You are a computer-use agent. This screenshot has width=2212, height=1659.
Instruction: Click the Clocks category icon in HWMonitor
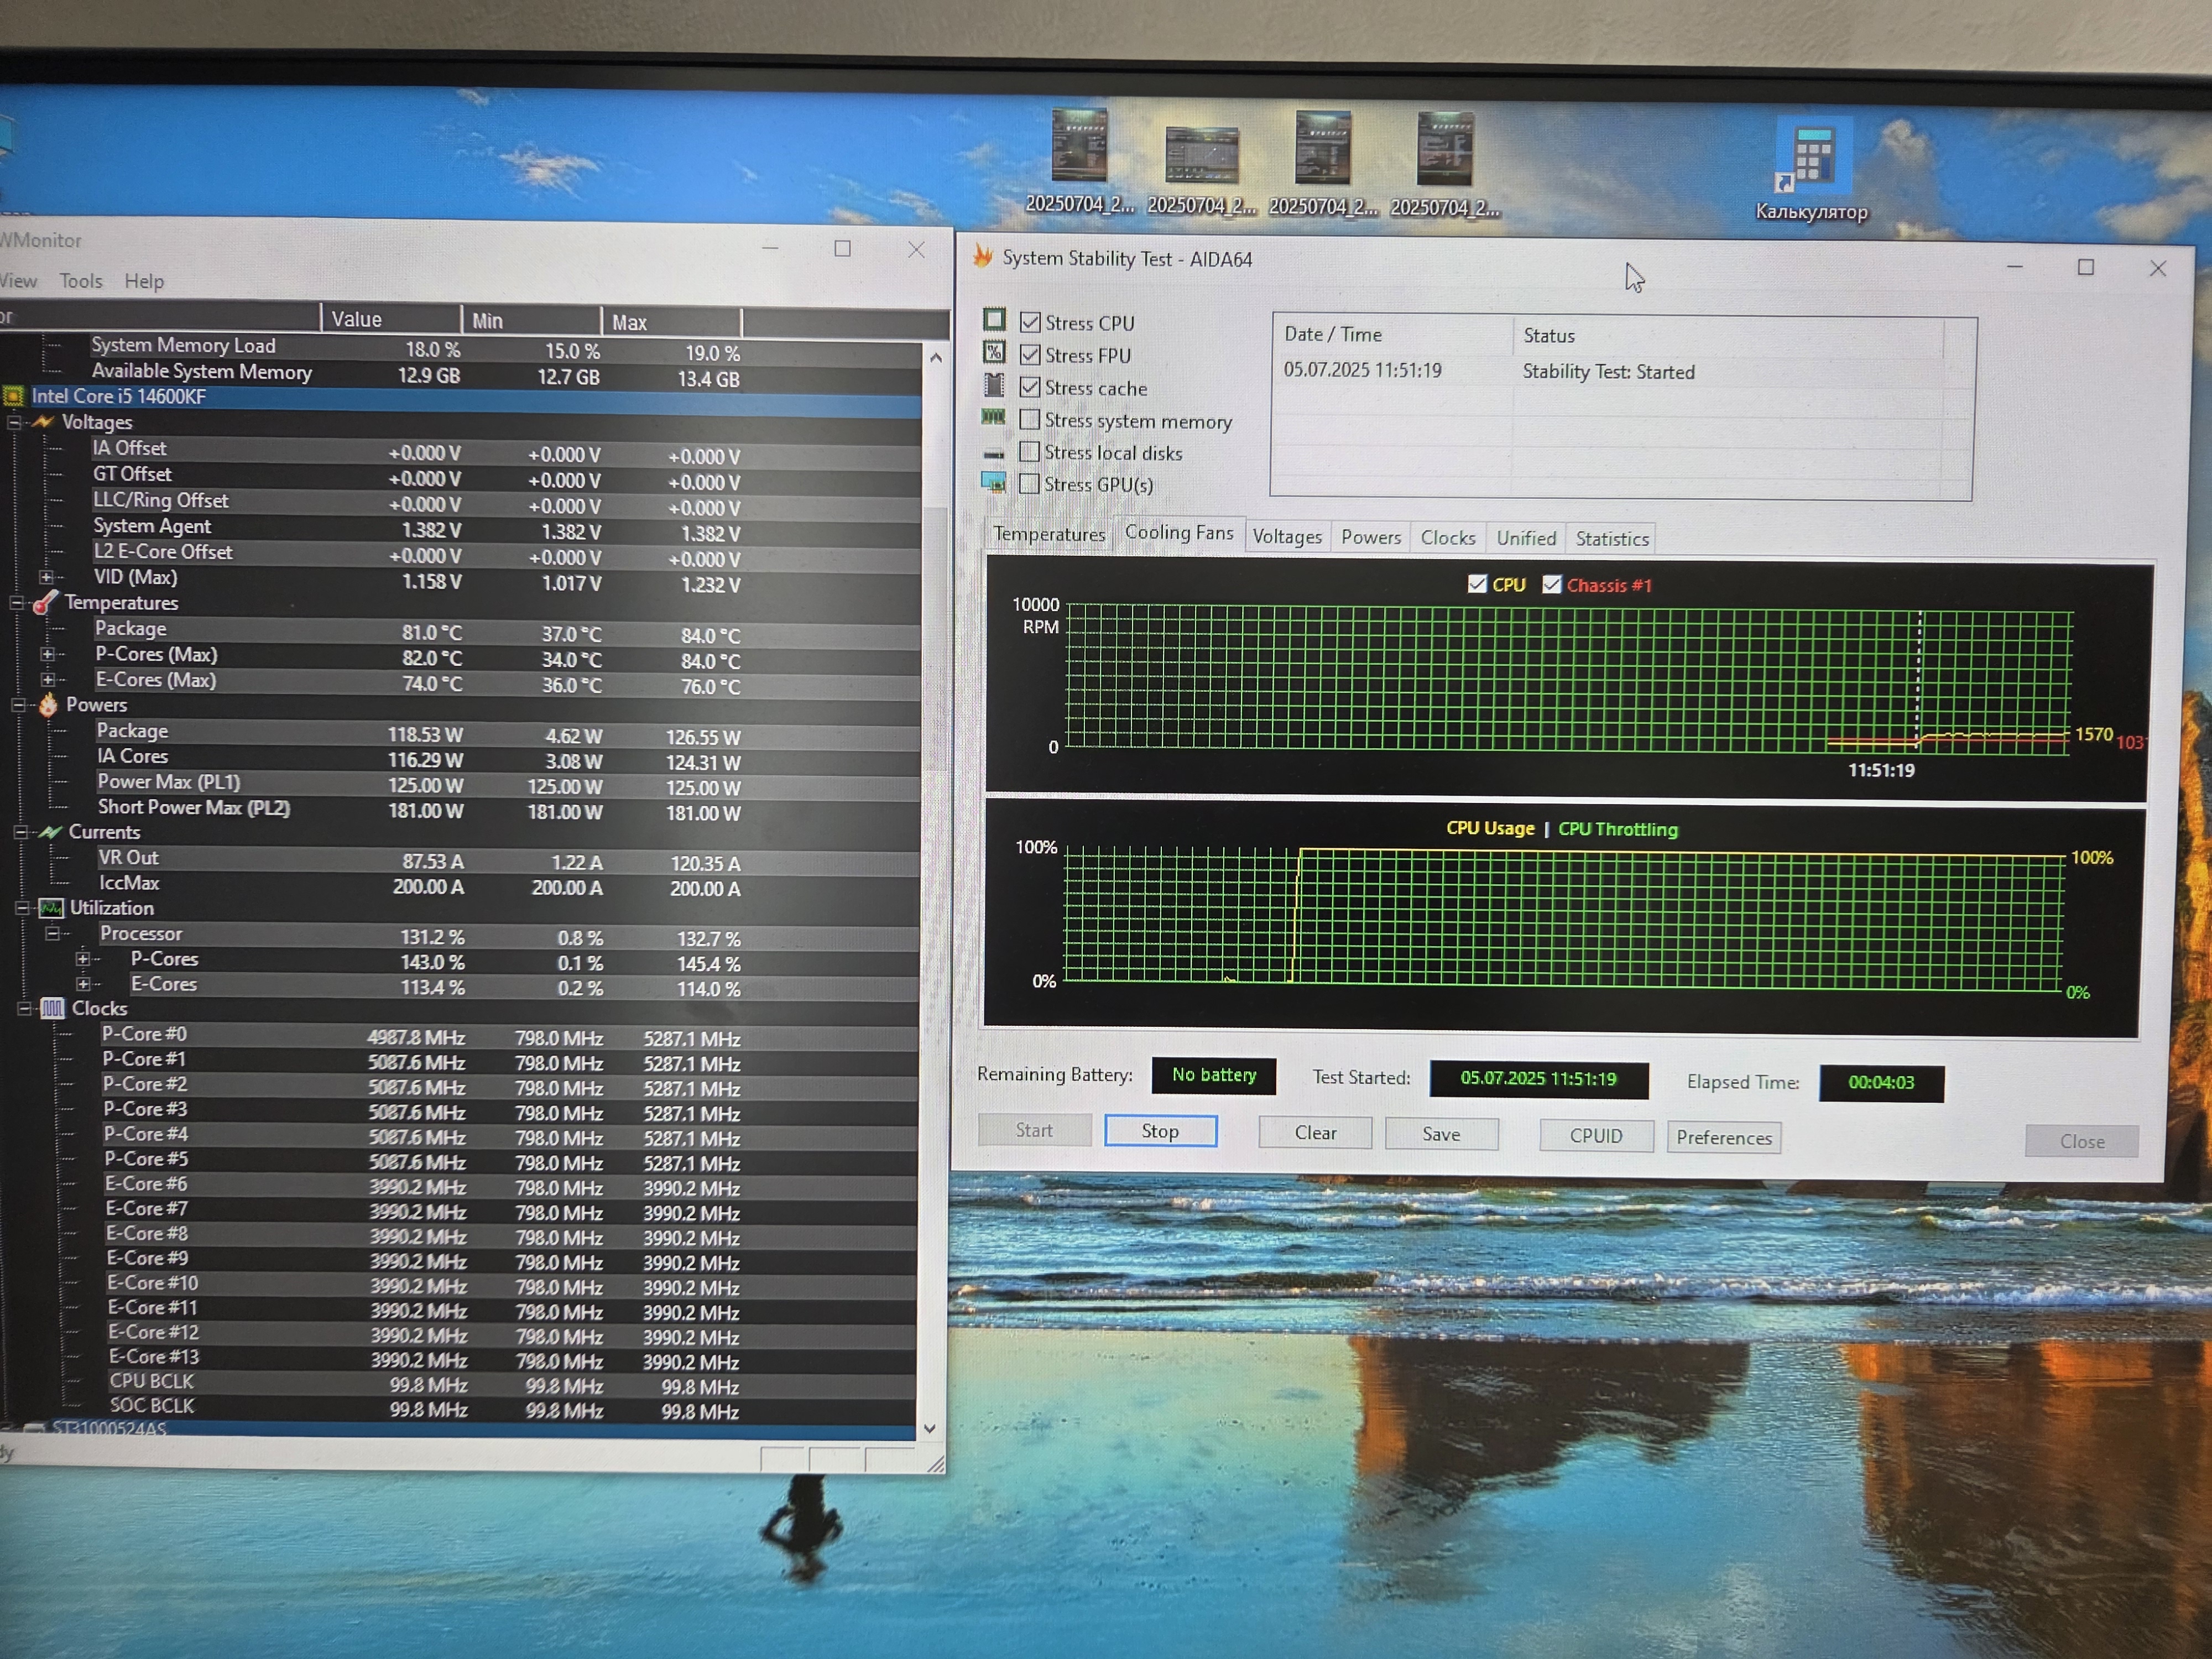tap(52, 1009)
